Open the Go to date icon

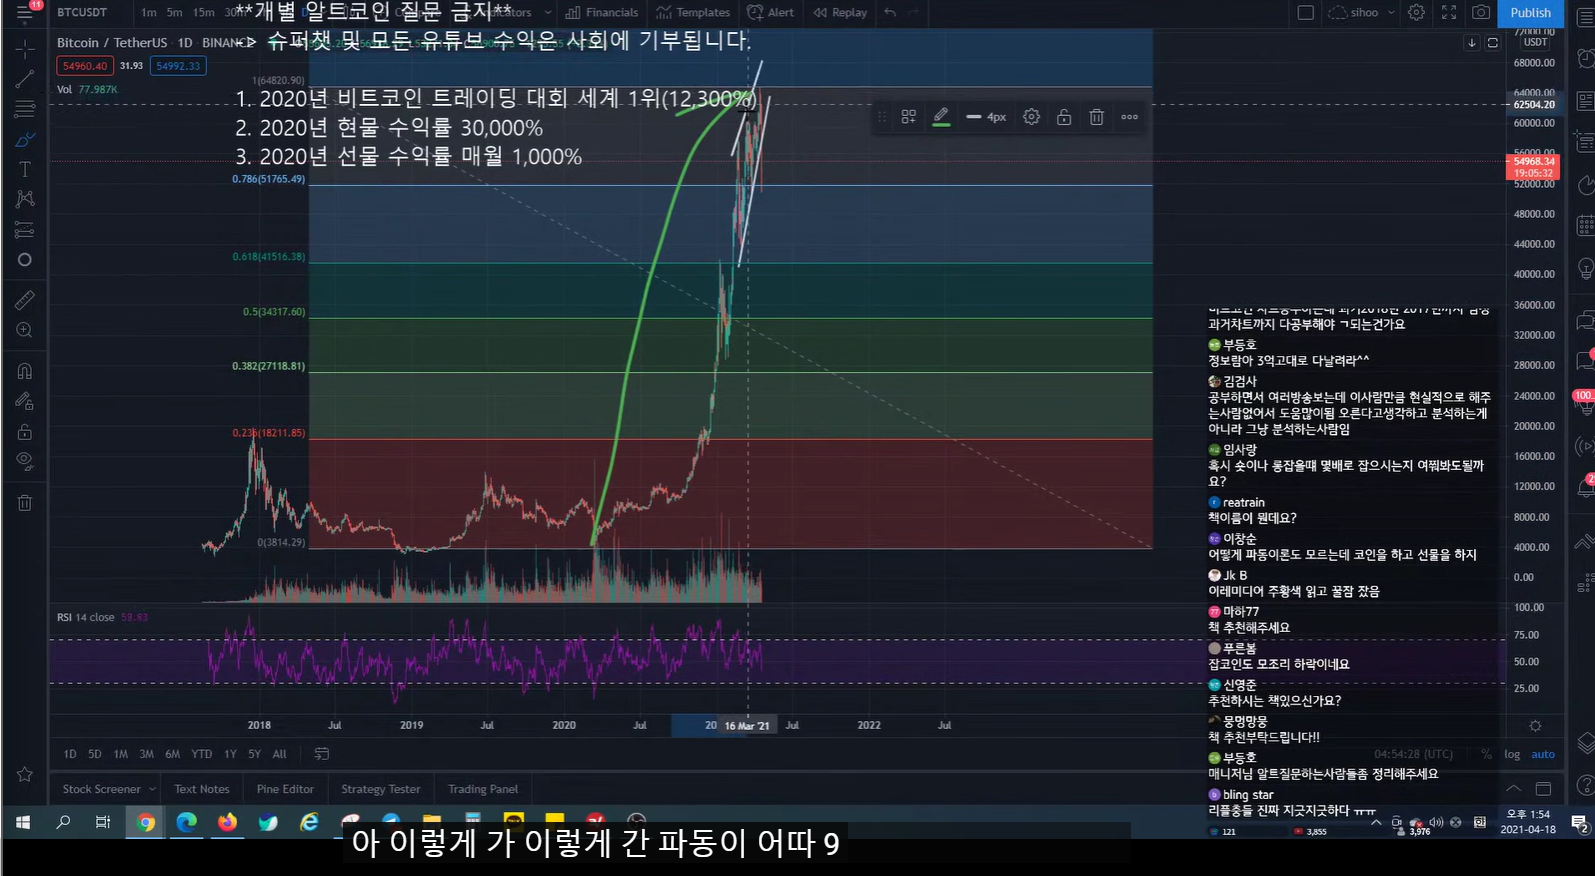click(322, 754)
